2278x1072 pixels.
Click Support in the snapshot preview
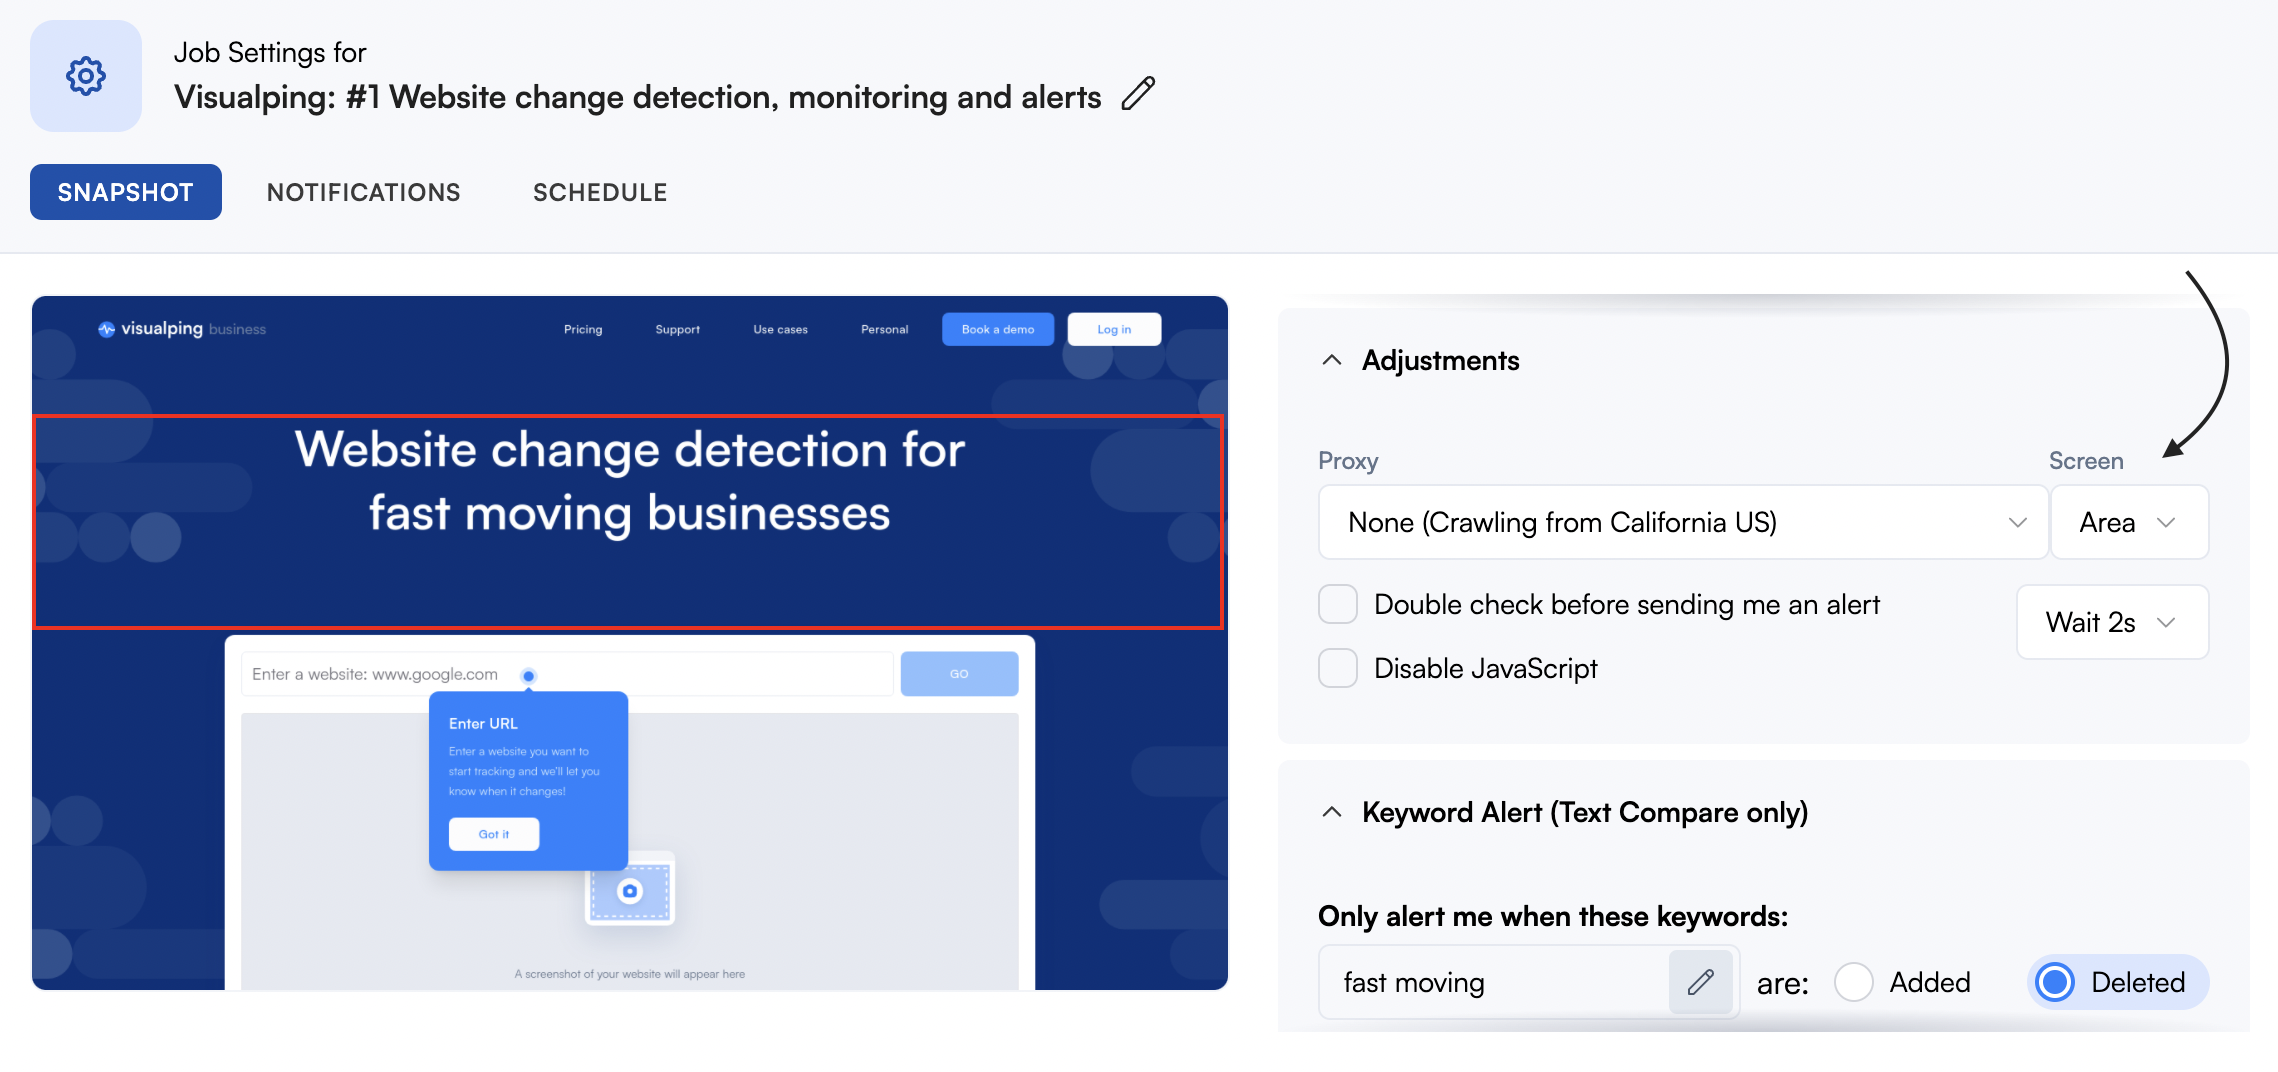pyautogui.click(x=677, y=329)
